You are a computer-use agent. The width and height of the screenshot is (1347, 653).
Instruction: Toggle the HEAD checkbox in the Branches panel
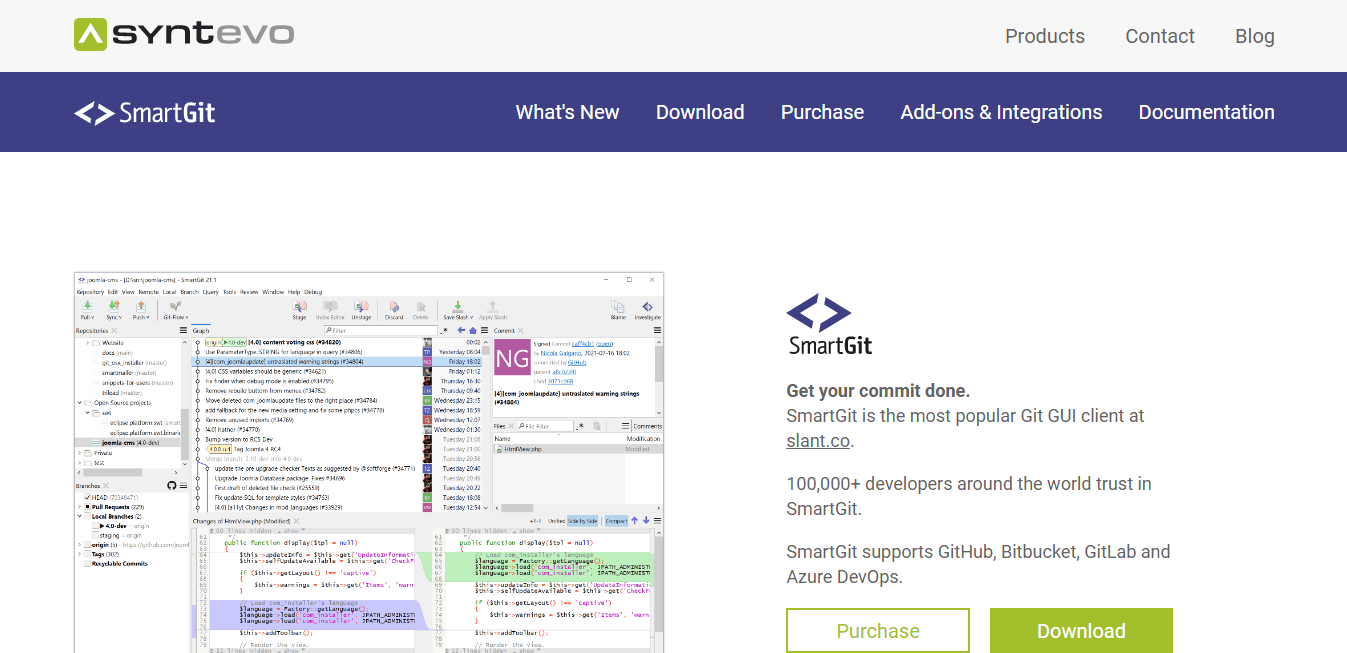tap(88, 497)
